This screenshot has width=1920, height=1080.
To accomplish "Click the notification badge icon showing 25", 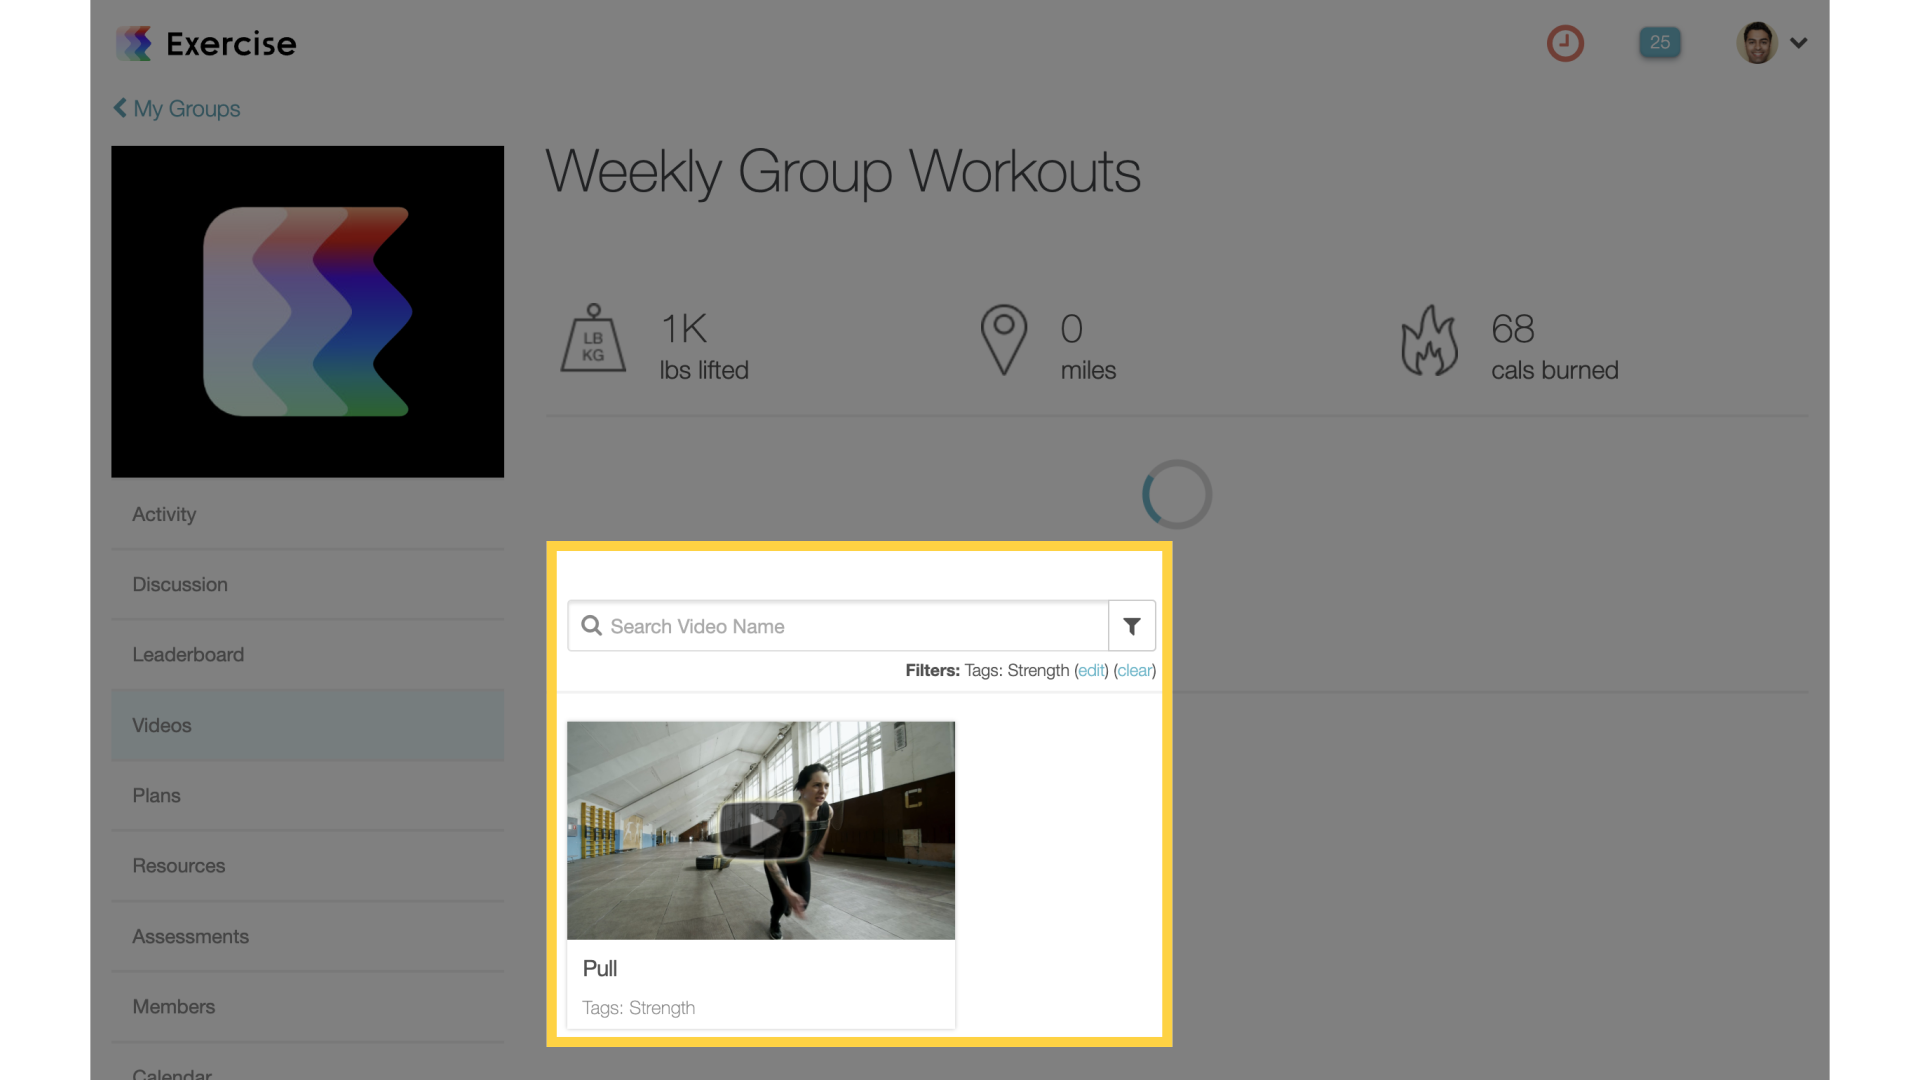I will [x=1660, y=42].
